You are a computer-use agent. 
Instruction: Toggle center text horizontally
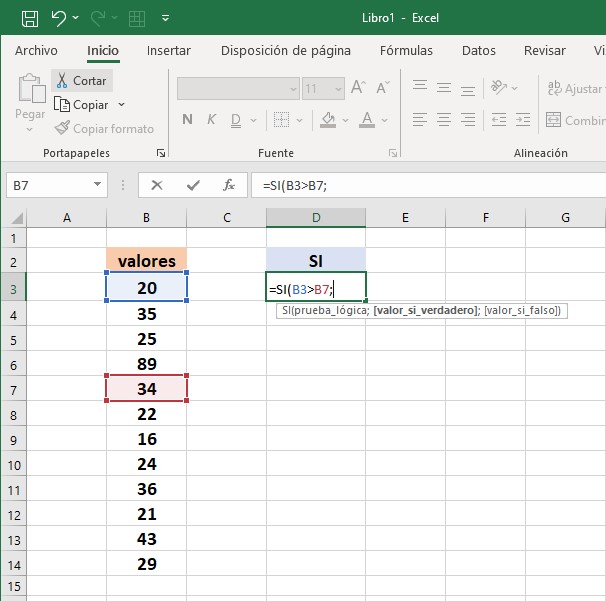coord(444,120)
